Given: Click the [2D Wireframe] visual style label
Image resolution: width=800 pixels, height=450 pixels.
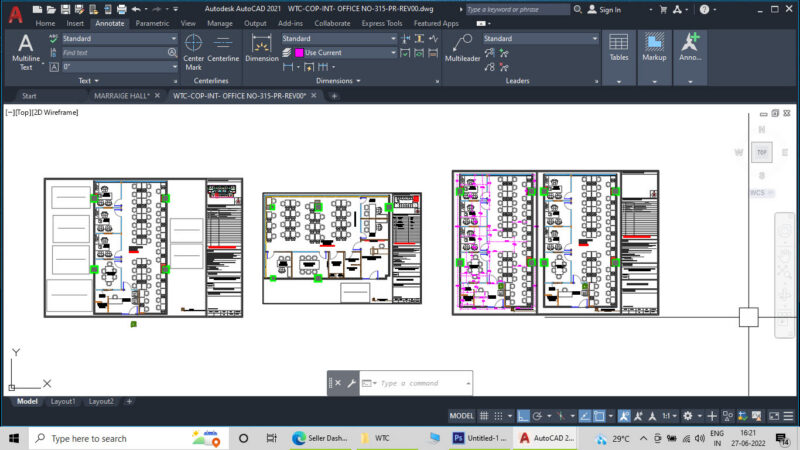Looking at the screenshot, I should pyautogui.click(x=55, y=112).
